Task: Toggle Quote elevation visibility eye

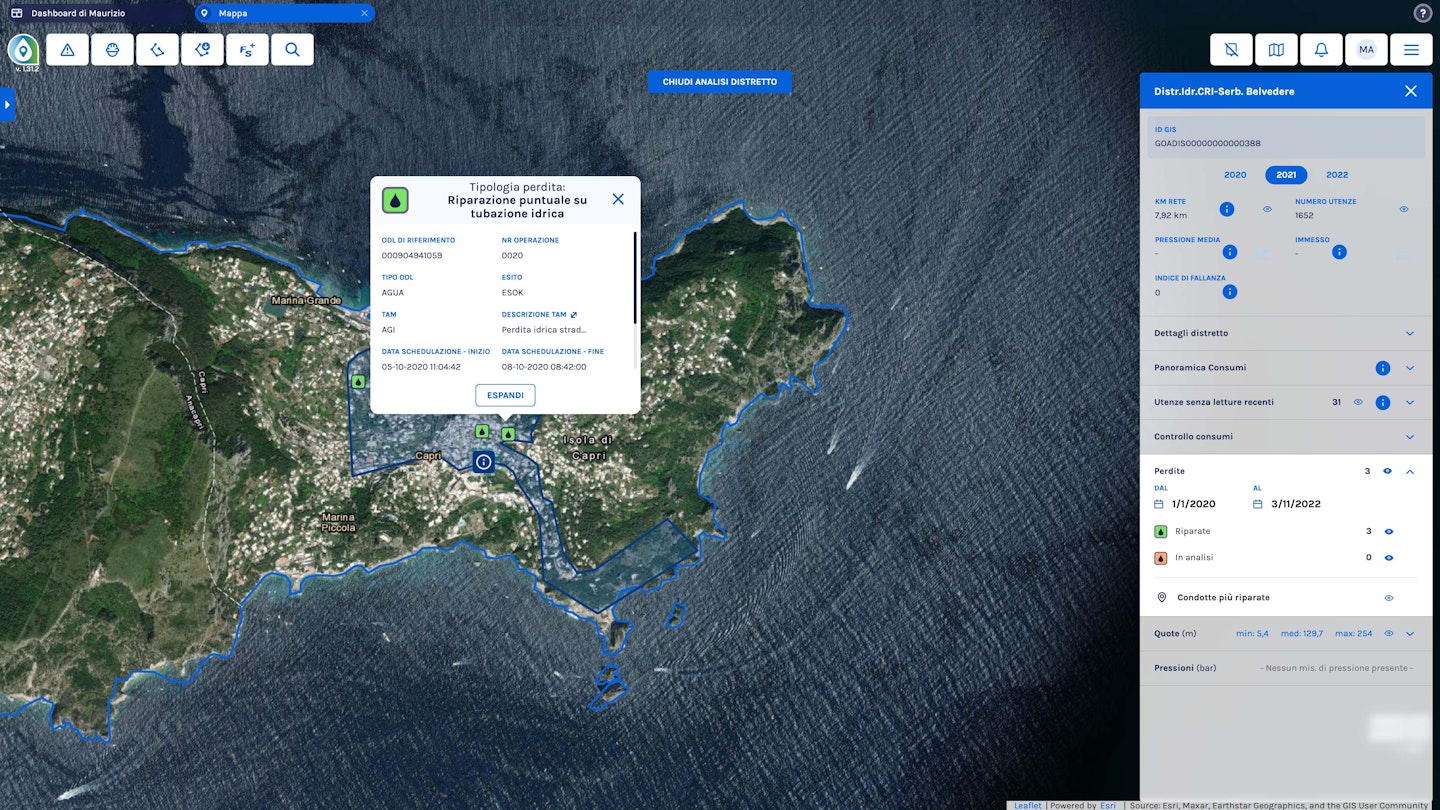Action: pyautogui.click(x=1389, y=633)
